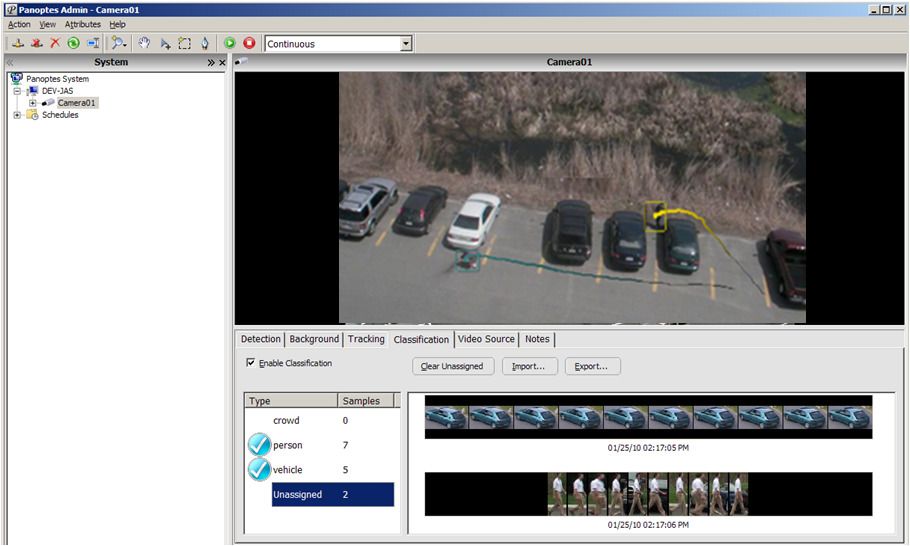Click the red X delete toolbar icon

[55, 44]
